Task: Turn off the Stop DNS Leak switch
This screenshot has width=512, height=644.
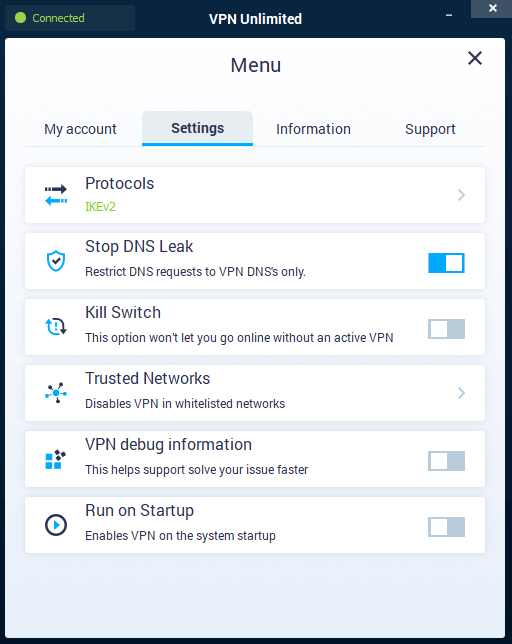Action: click(x=446, y=263)
